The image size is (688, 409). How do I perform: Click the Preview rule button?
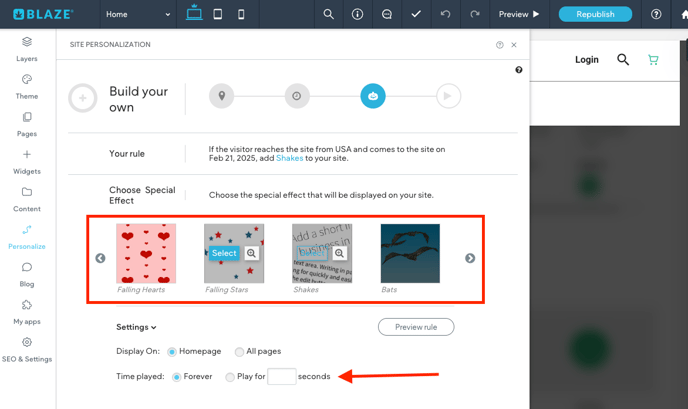pos(416,327)
